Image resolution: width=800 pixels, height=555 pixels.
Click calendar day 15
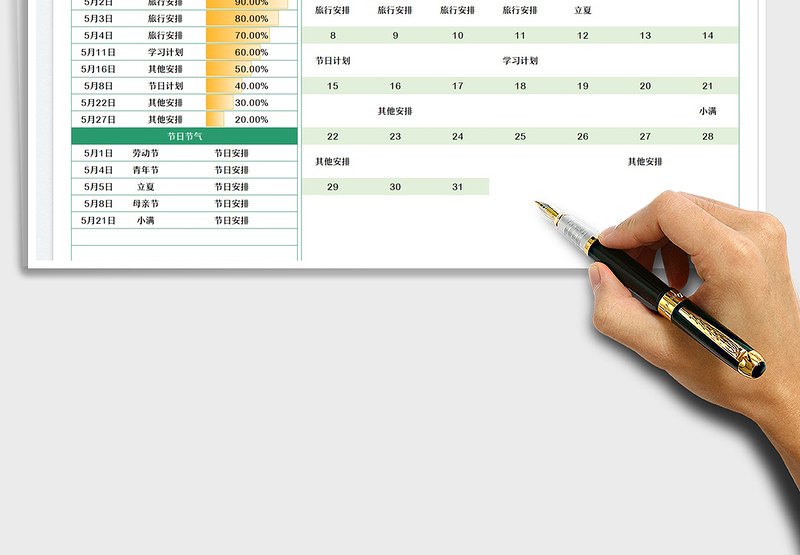tap(333, 86)
